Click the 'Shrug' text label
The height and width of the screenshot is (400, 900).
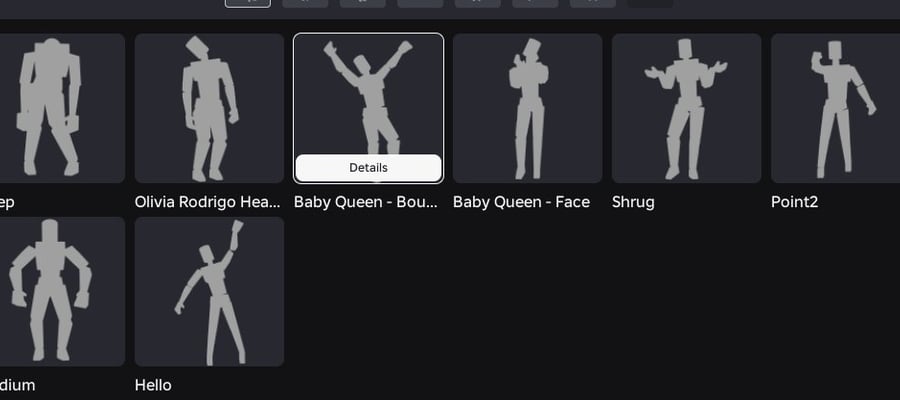coord(633,202)
